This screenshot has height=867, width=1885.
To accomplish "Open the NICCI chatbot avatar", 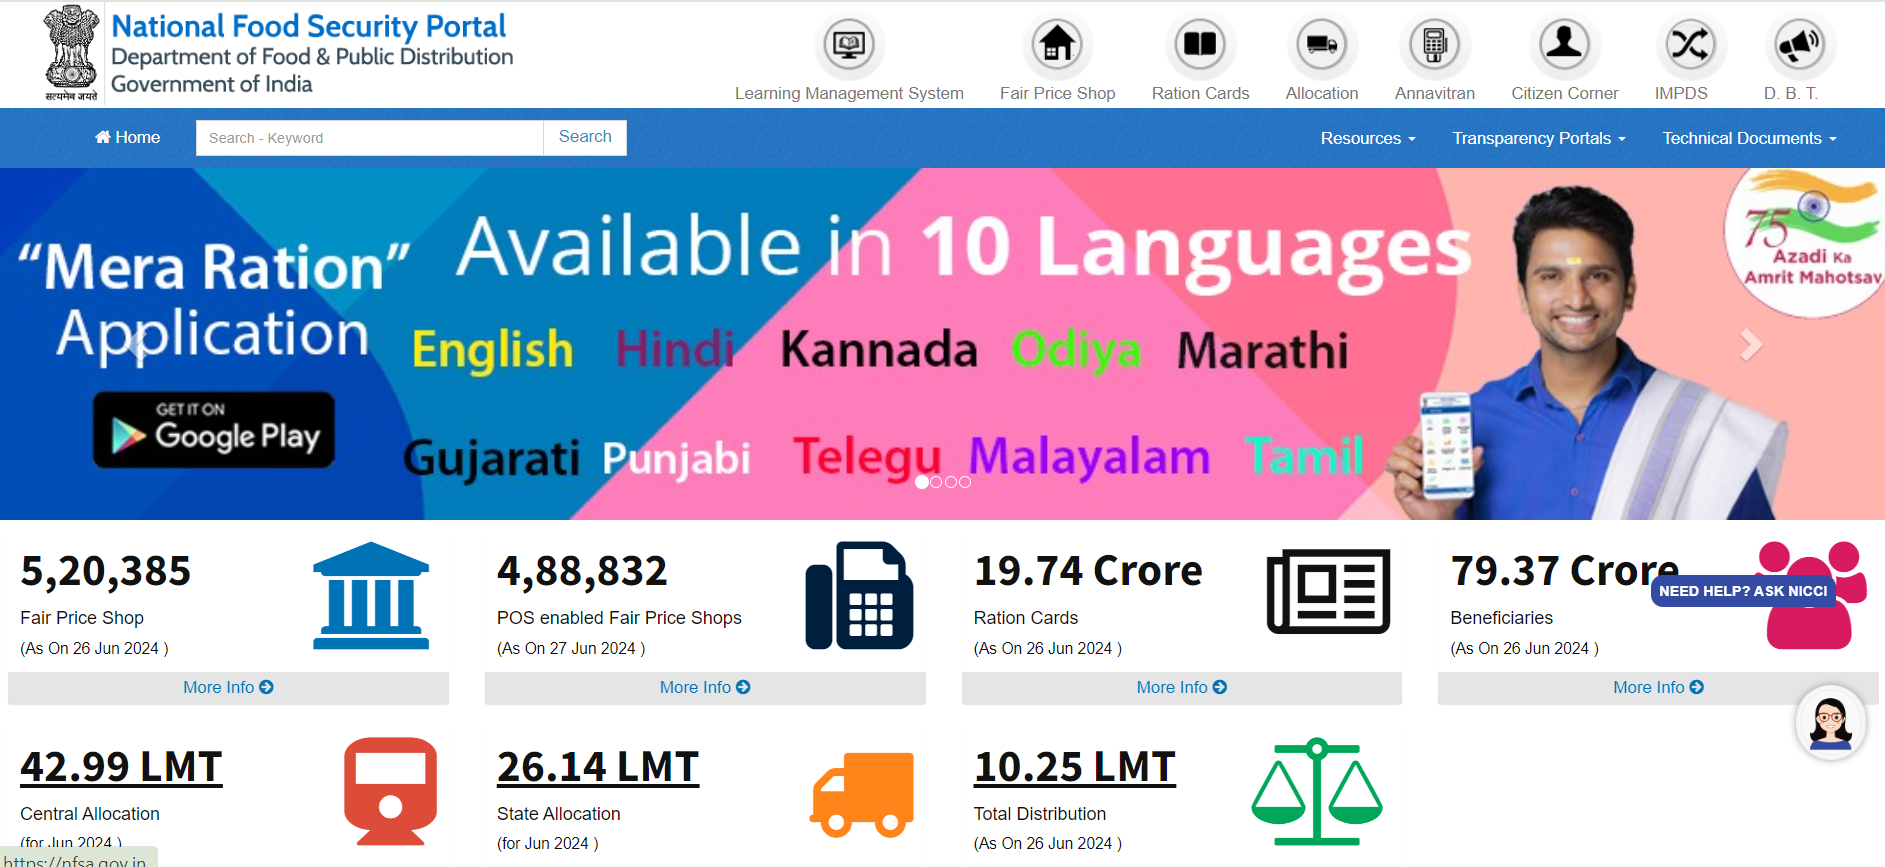I will tap(1830, 722).
